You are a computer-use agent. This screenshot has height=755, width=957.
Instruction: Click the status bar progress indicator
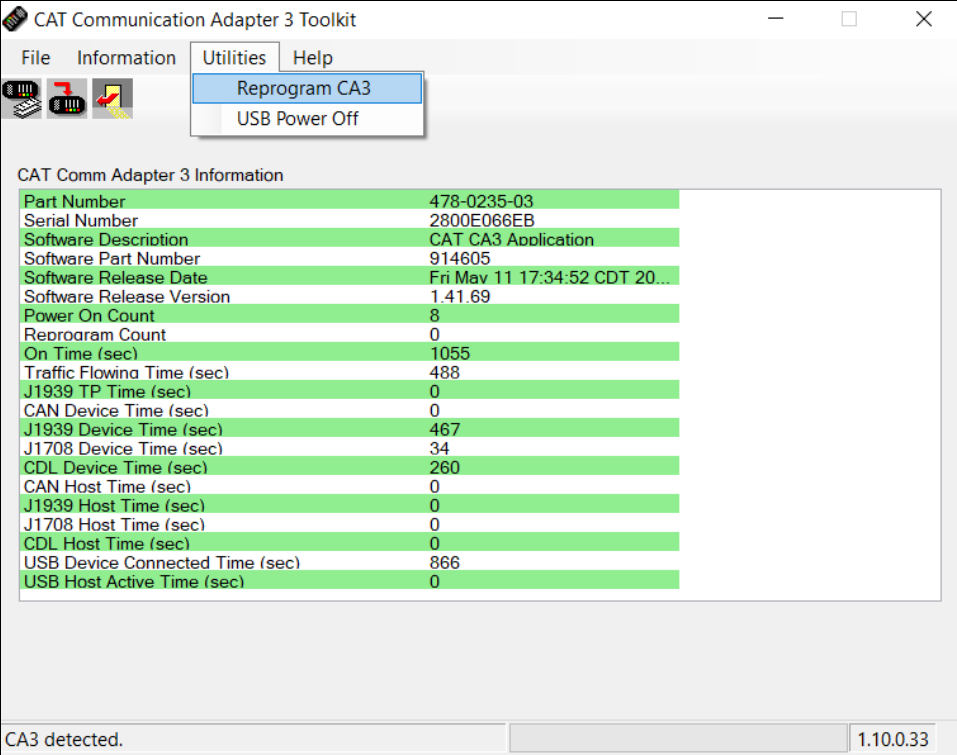(x=678, y=739)
